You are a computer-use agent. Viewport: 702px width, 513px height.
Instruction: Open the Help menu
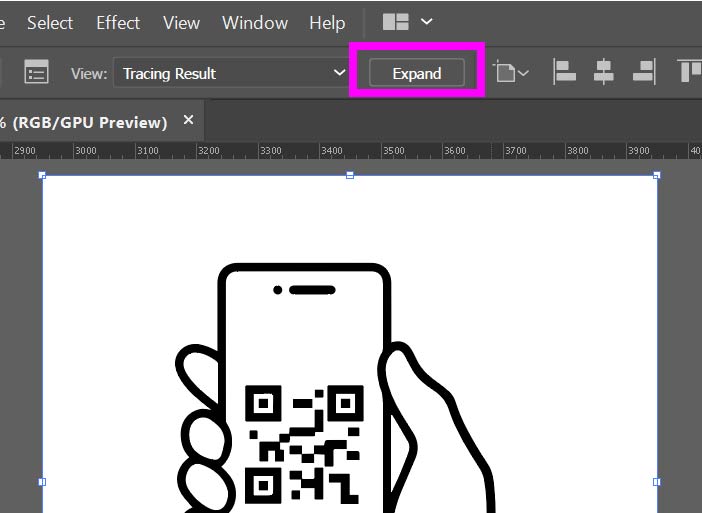point(327,22)
